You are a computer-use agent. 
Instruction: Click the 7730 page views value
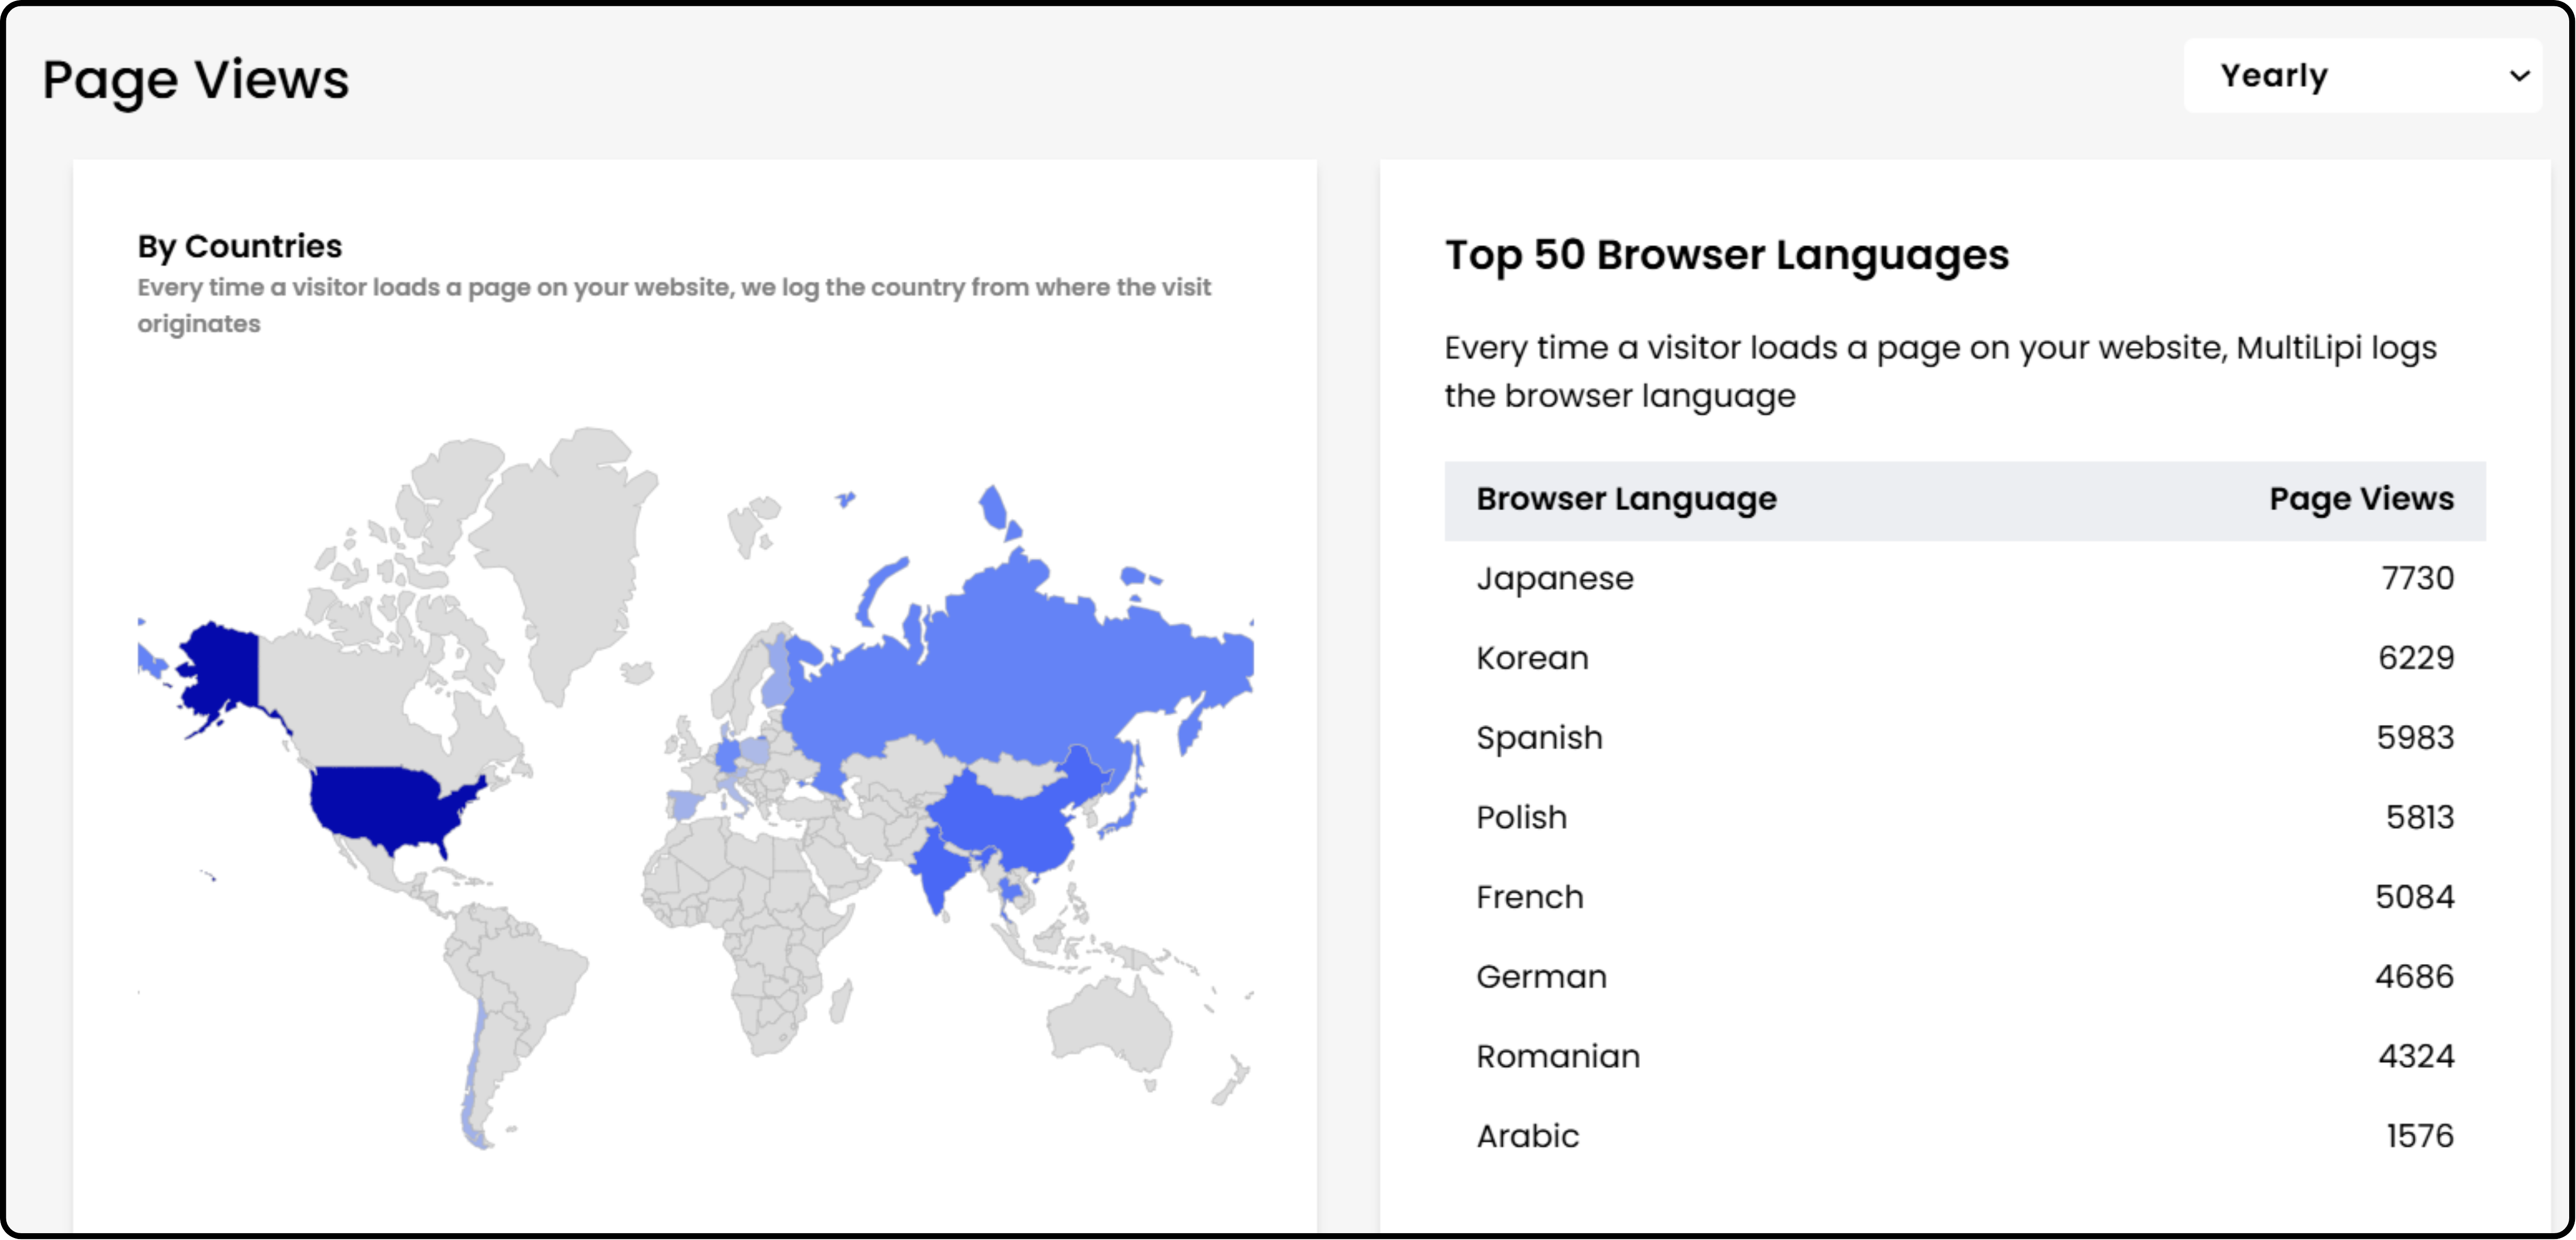[2417, 579]
